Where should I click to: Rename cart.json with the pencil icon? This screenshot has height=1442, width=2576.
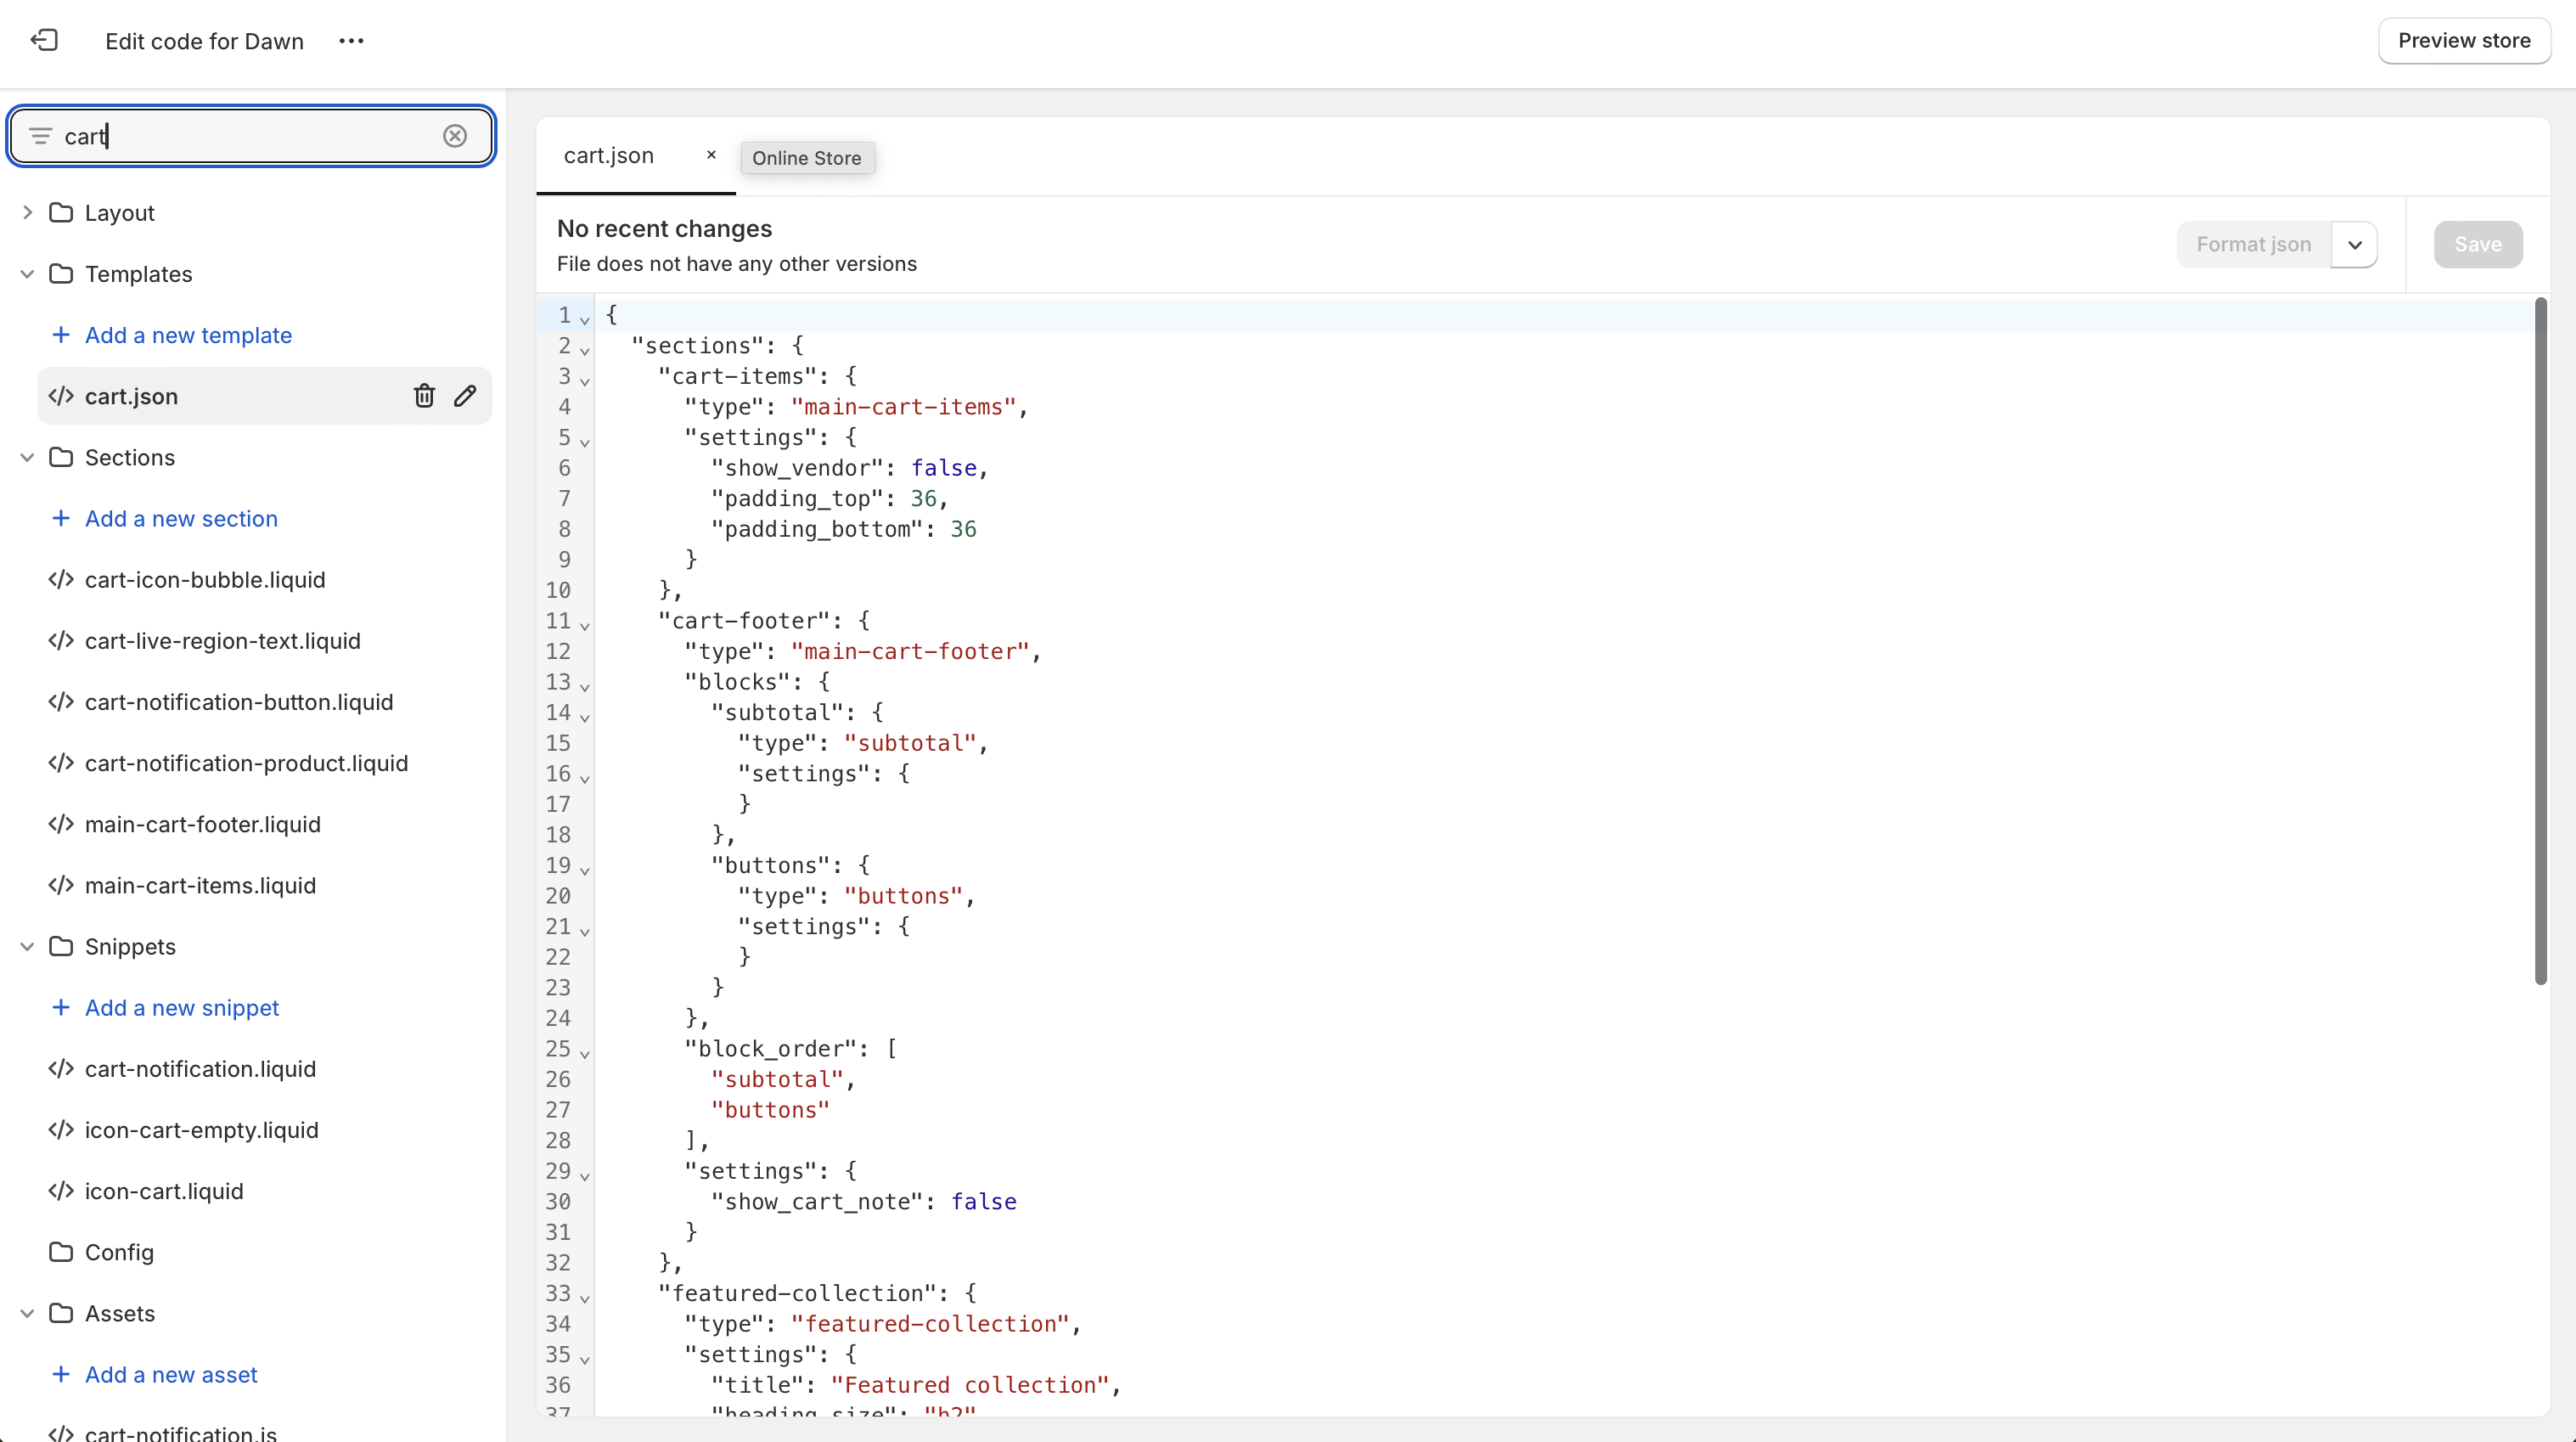(465, 396)
